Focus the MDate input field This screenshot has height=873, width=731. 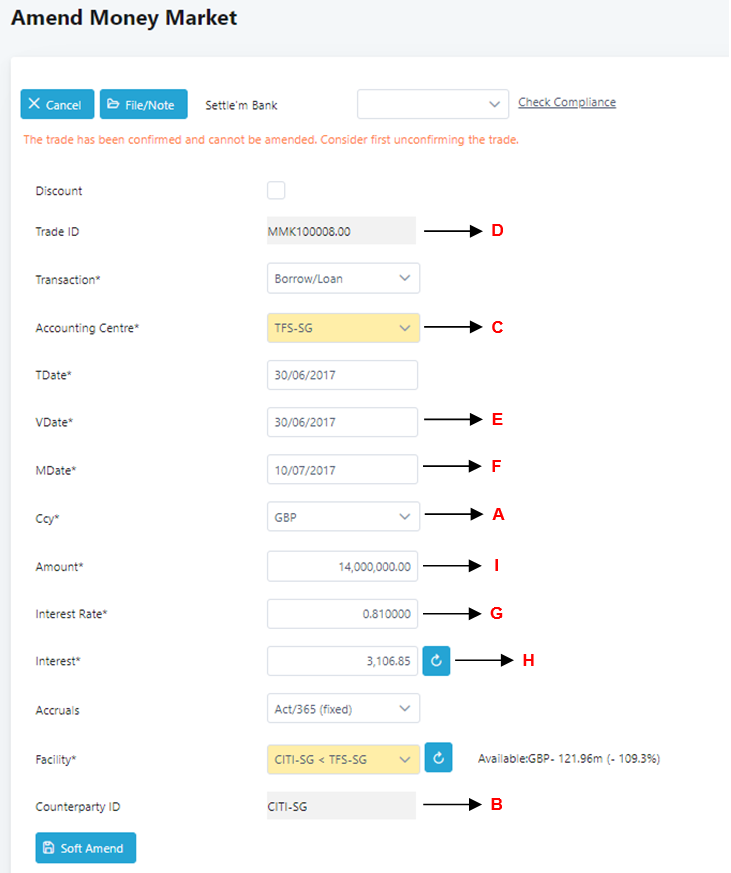point(342,469)
